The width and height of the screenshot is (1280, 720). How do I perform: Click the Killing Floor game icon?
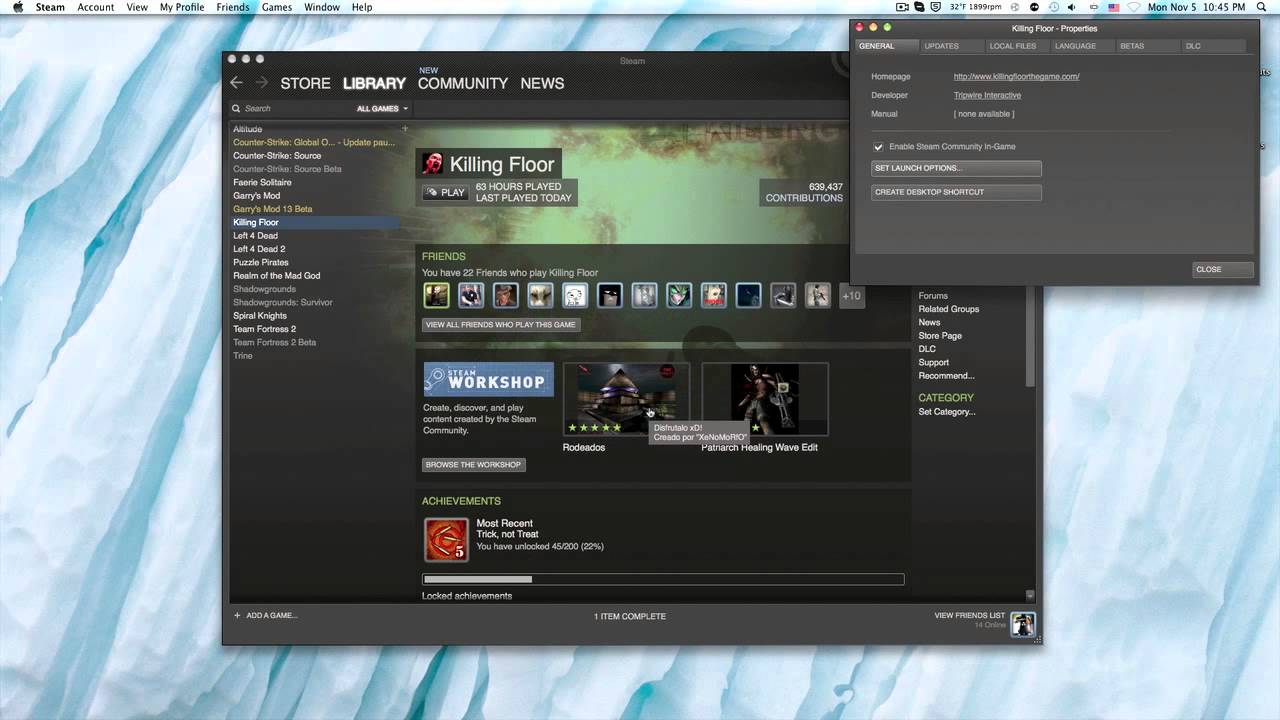tap(433, 164)
